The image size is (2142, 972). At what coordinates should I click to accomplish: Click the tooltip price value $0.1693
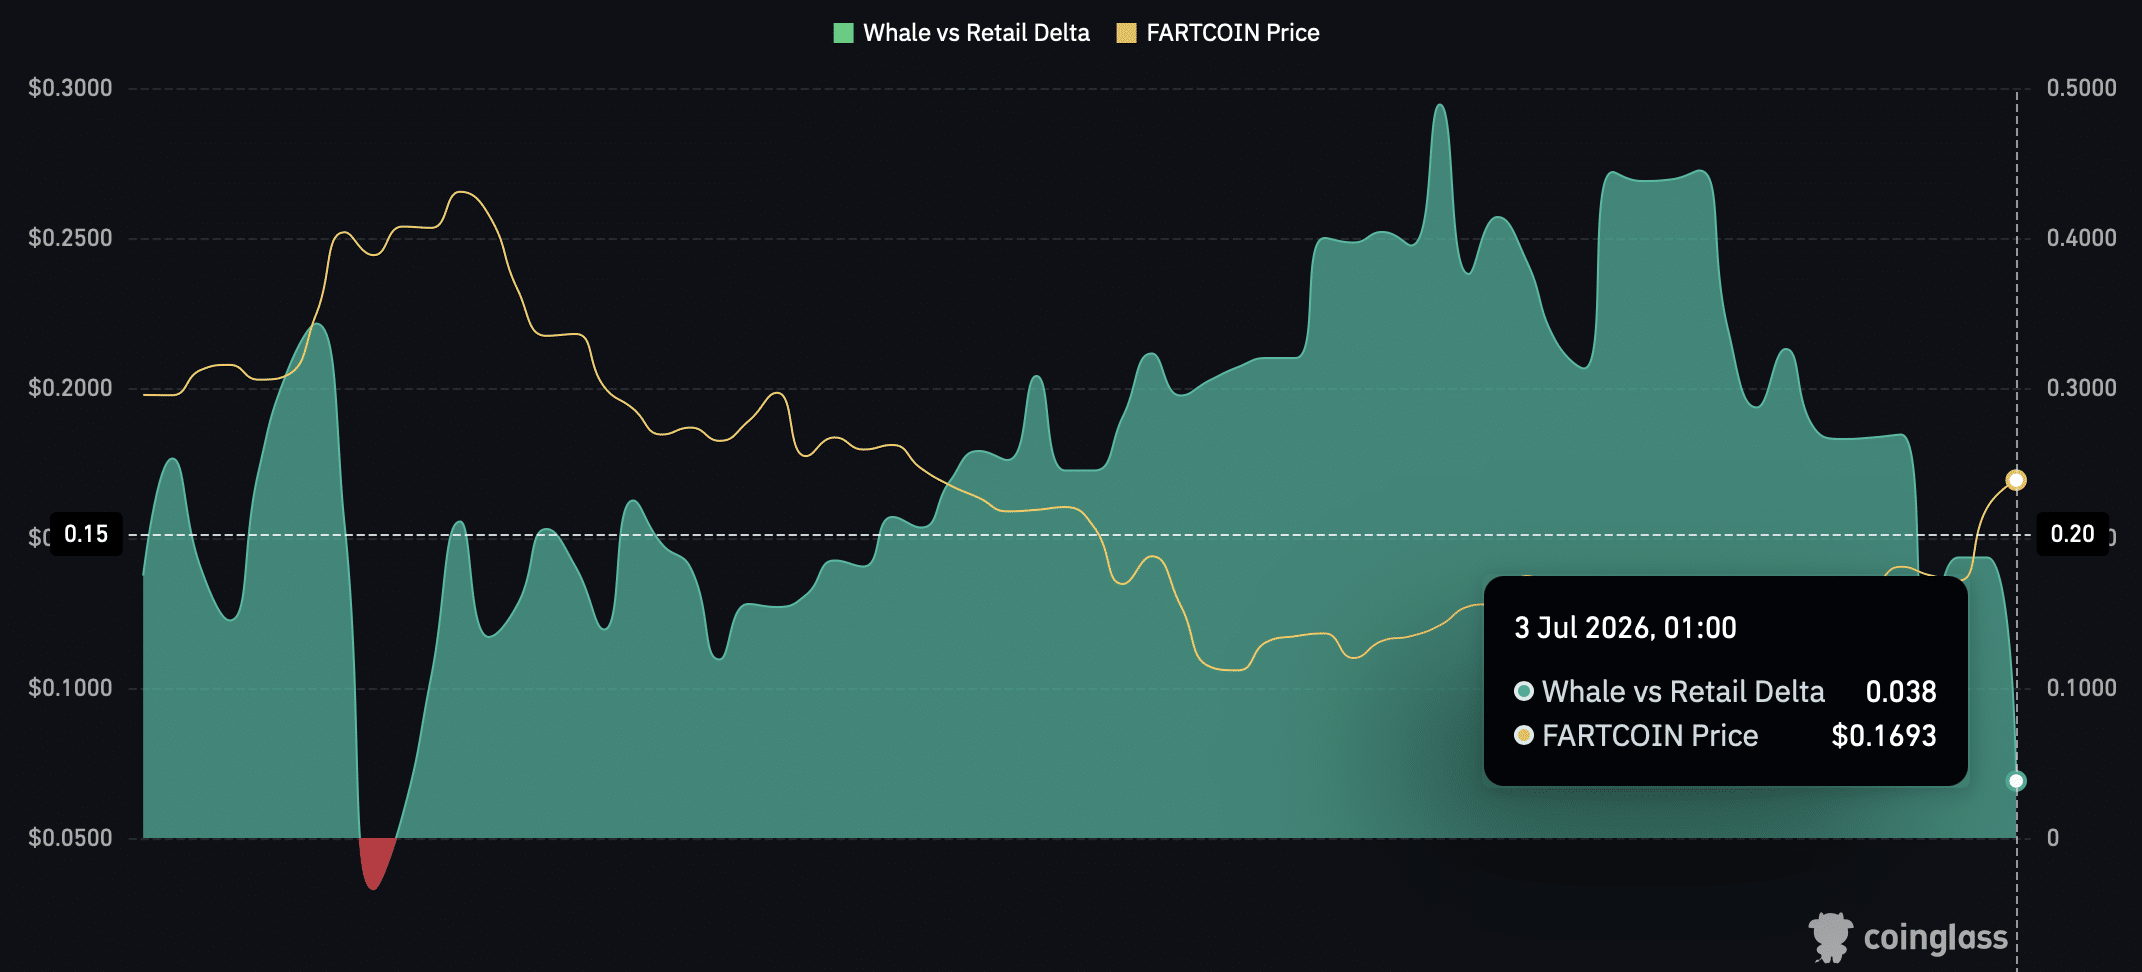tap(1884, 736)
